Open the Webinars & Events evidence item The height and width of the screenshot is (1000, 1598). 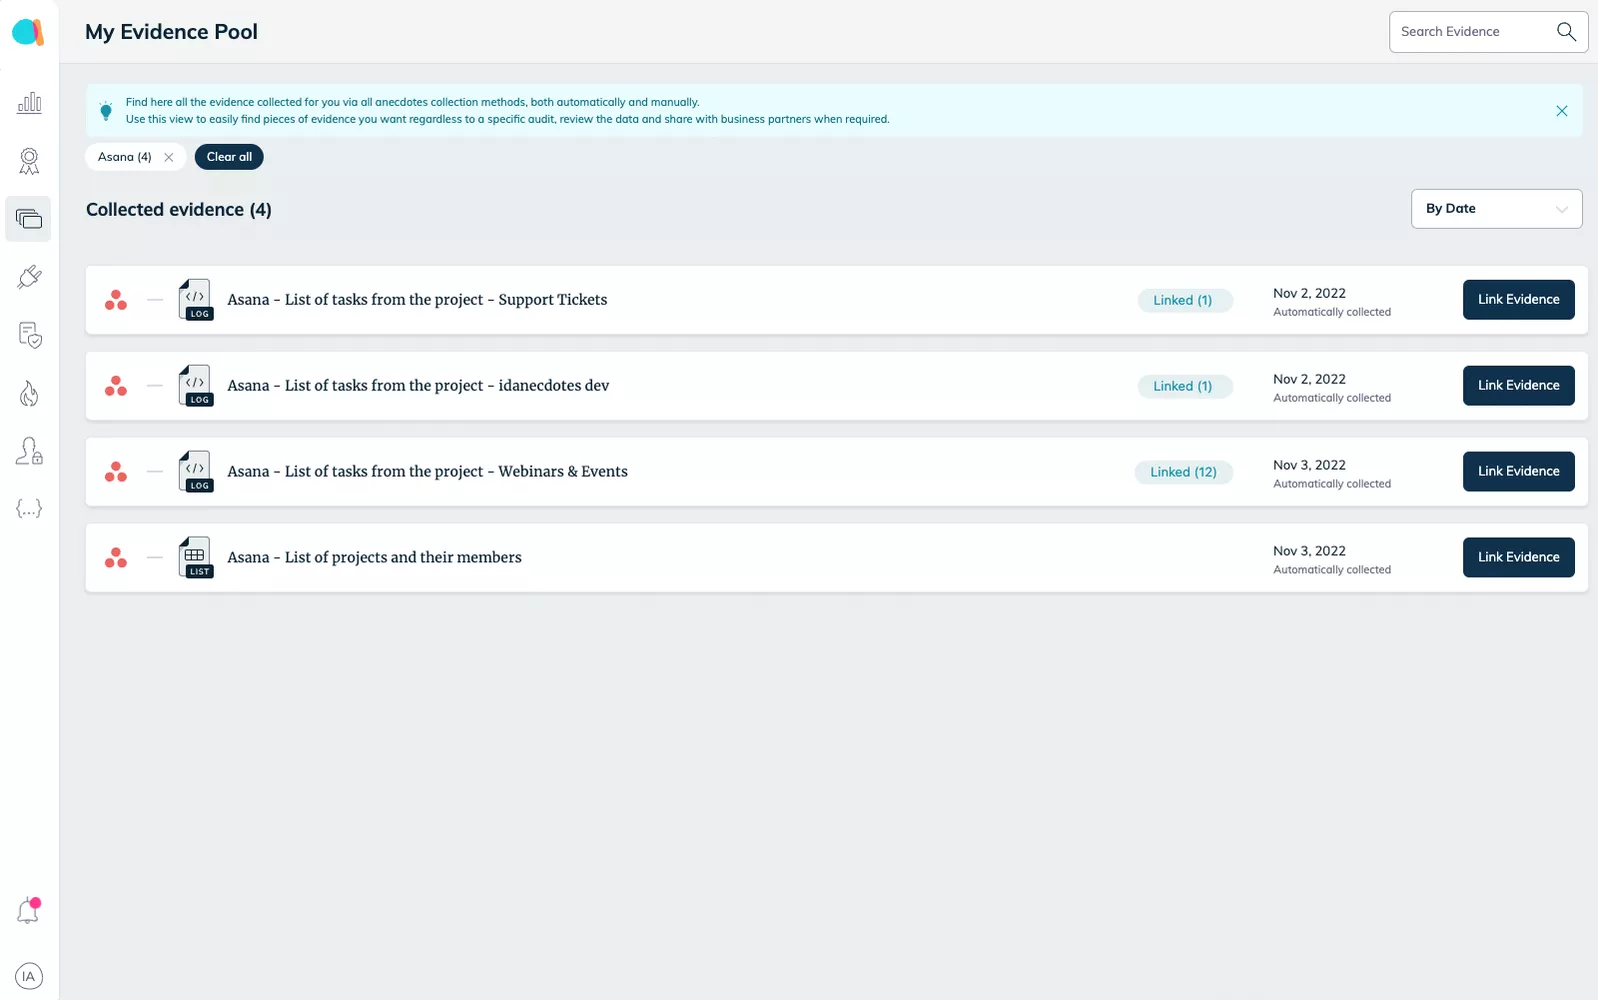tap(427, 472)
